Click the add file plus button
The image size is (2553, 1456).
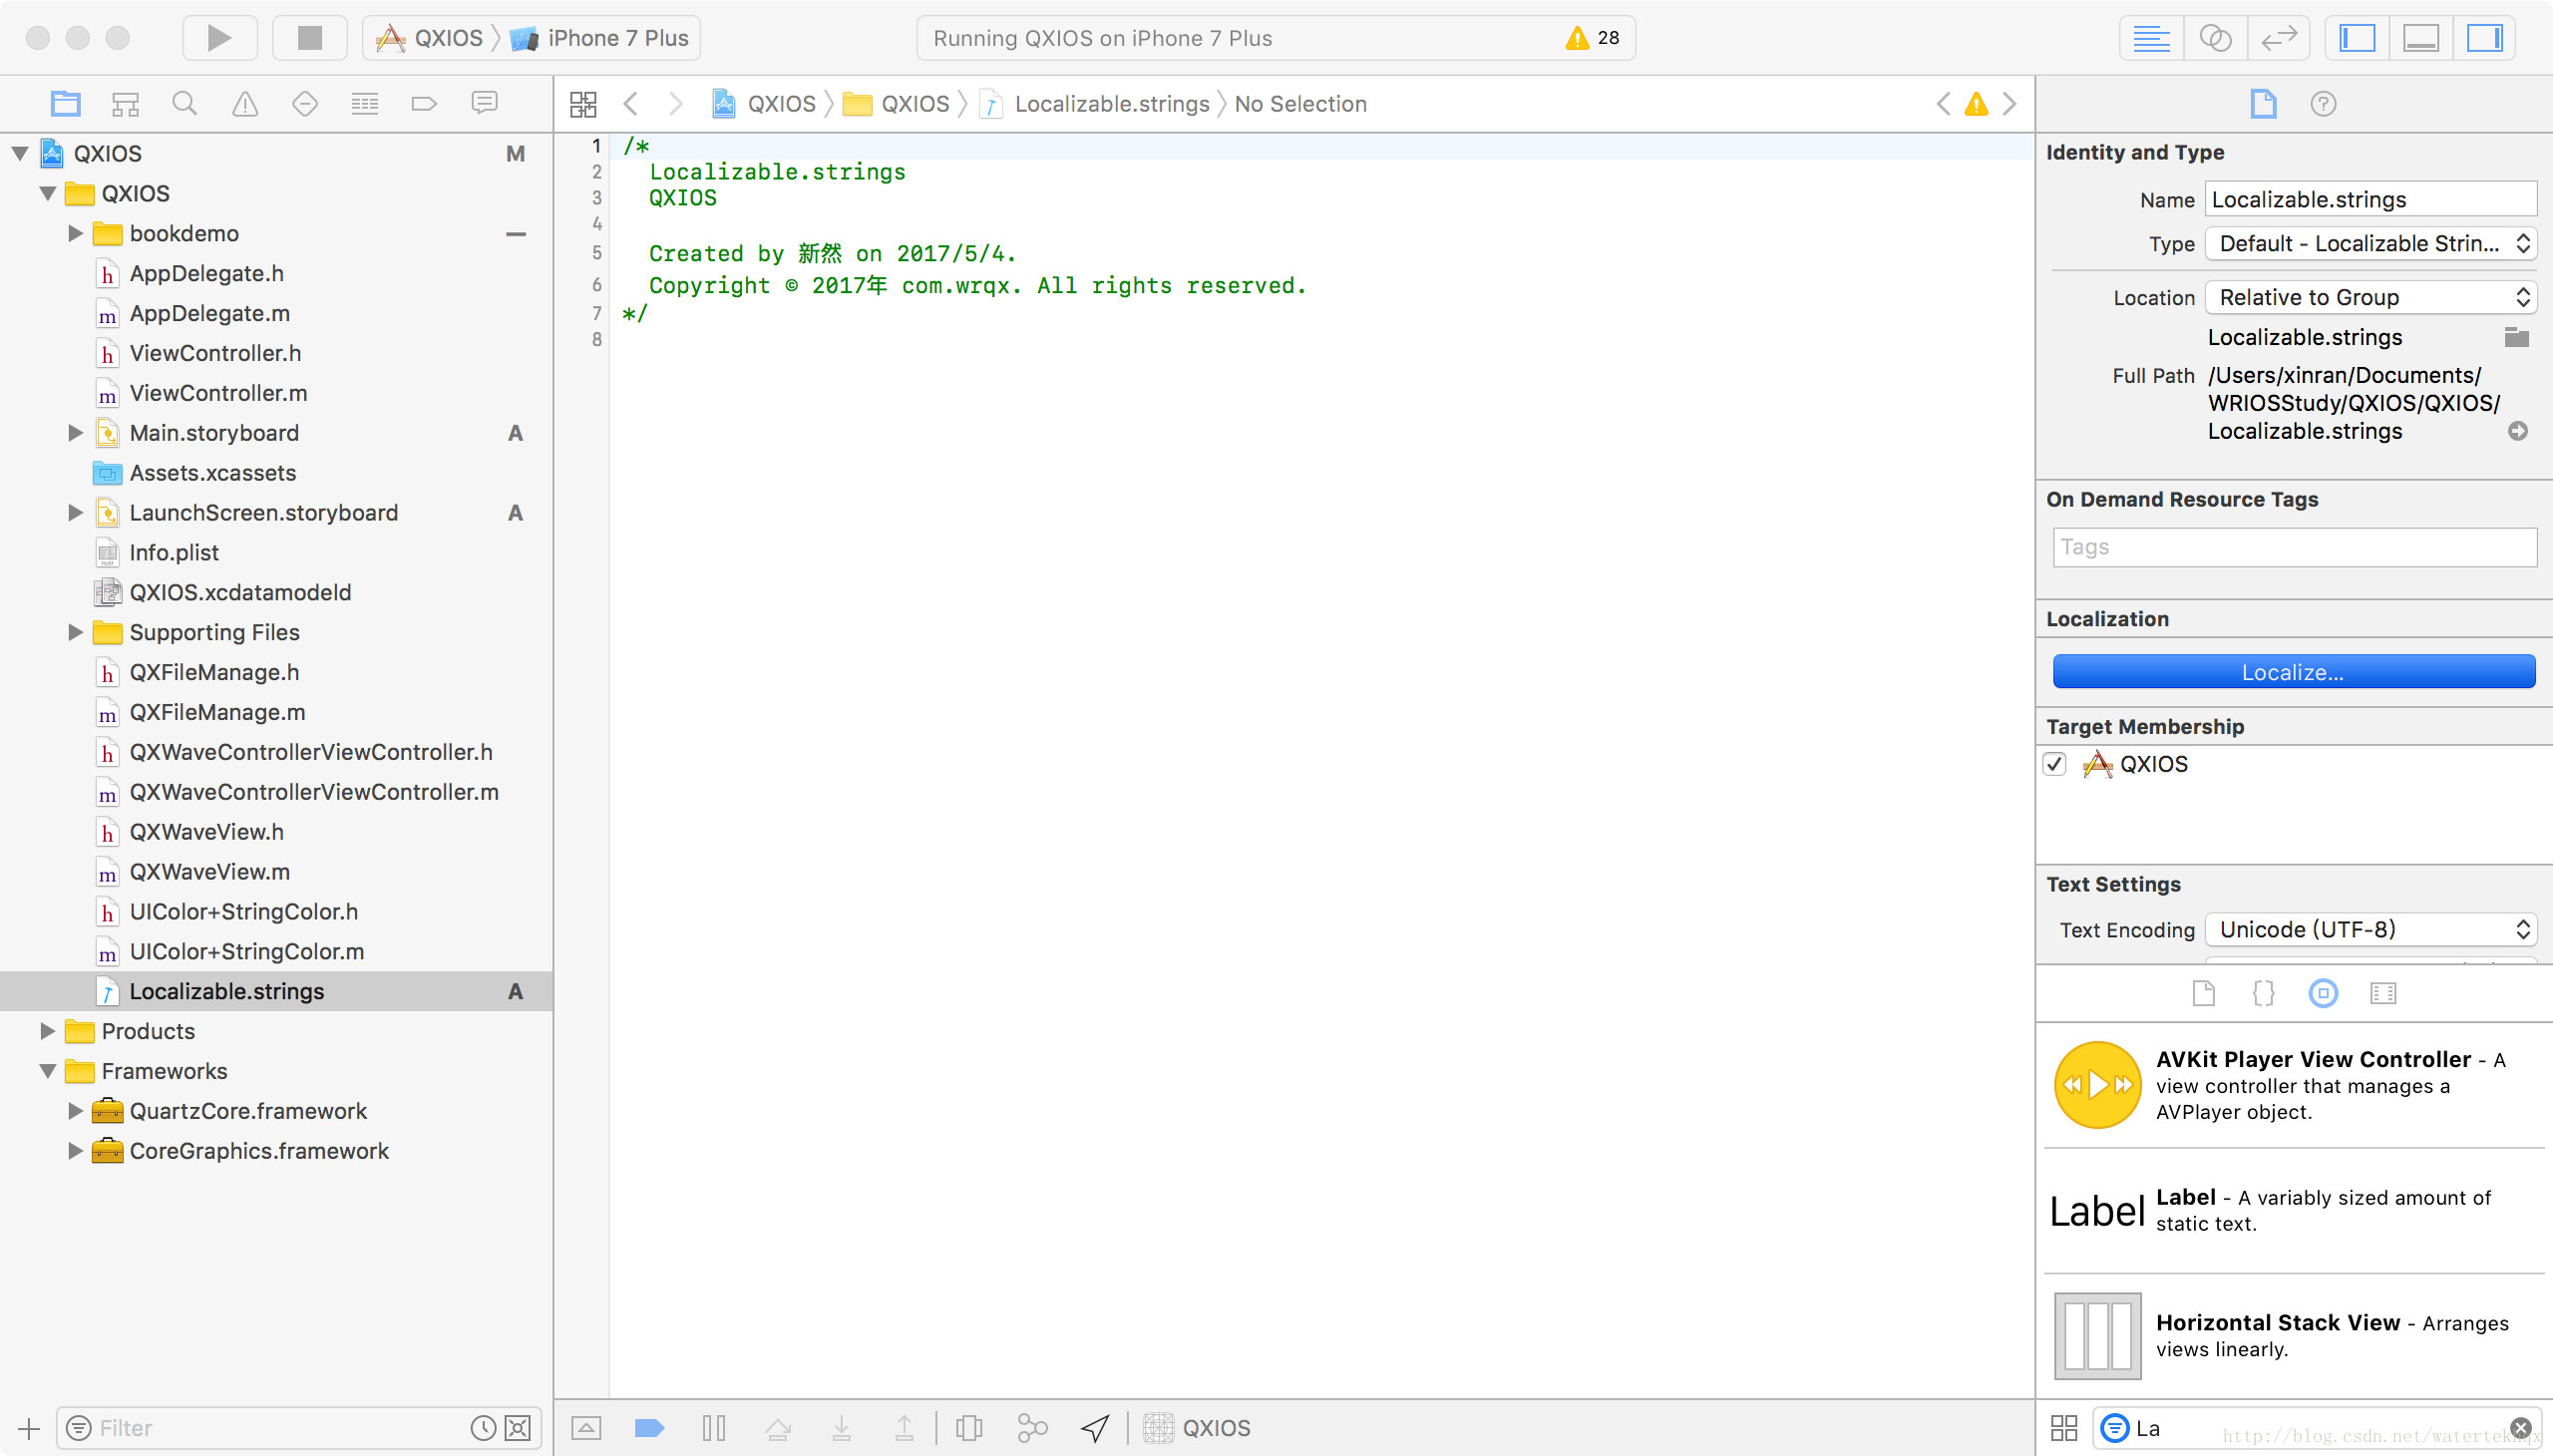[x=29, y=1428]
